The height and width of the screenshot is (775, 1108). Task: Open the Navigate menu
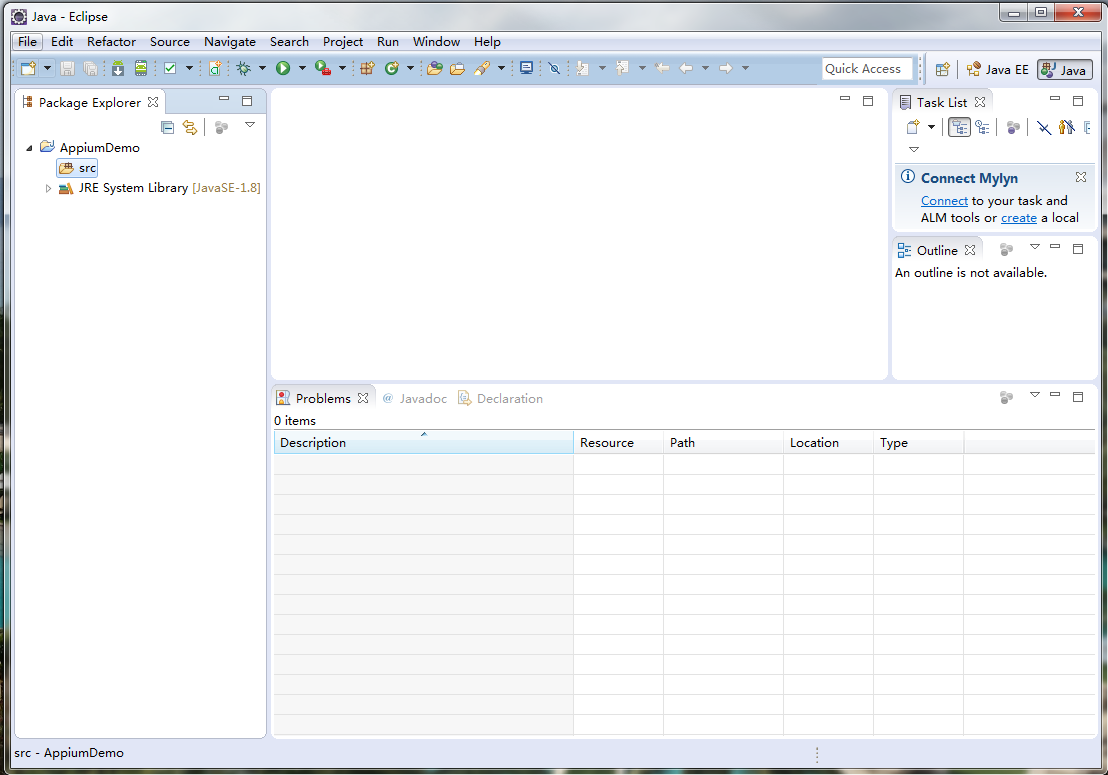[230, 42]
